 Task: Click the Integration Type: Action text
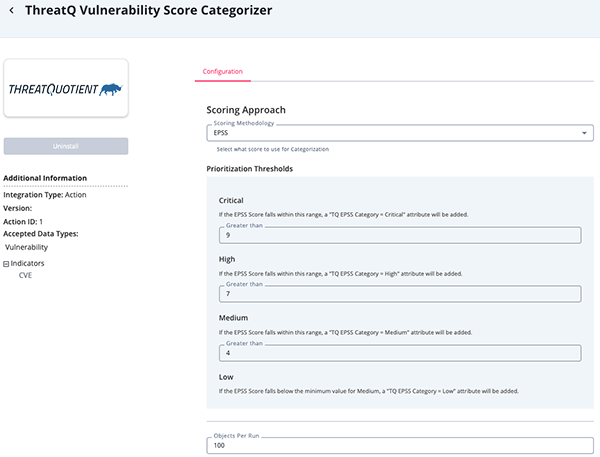pyautogui.click(x=45, y=195)
